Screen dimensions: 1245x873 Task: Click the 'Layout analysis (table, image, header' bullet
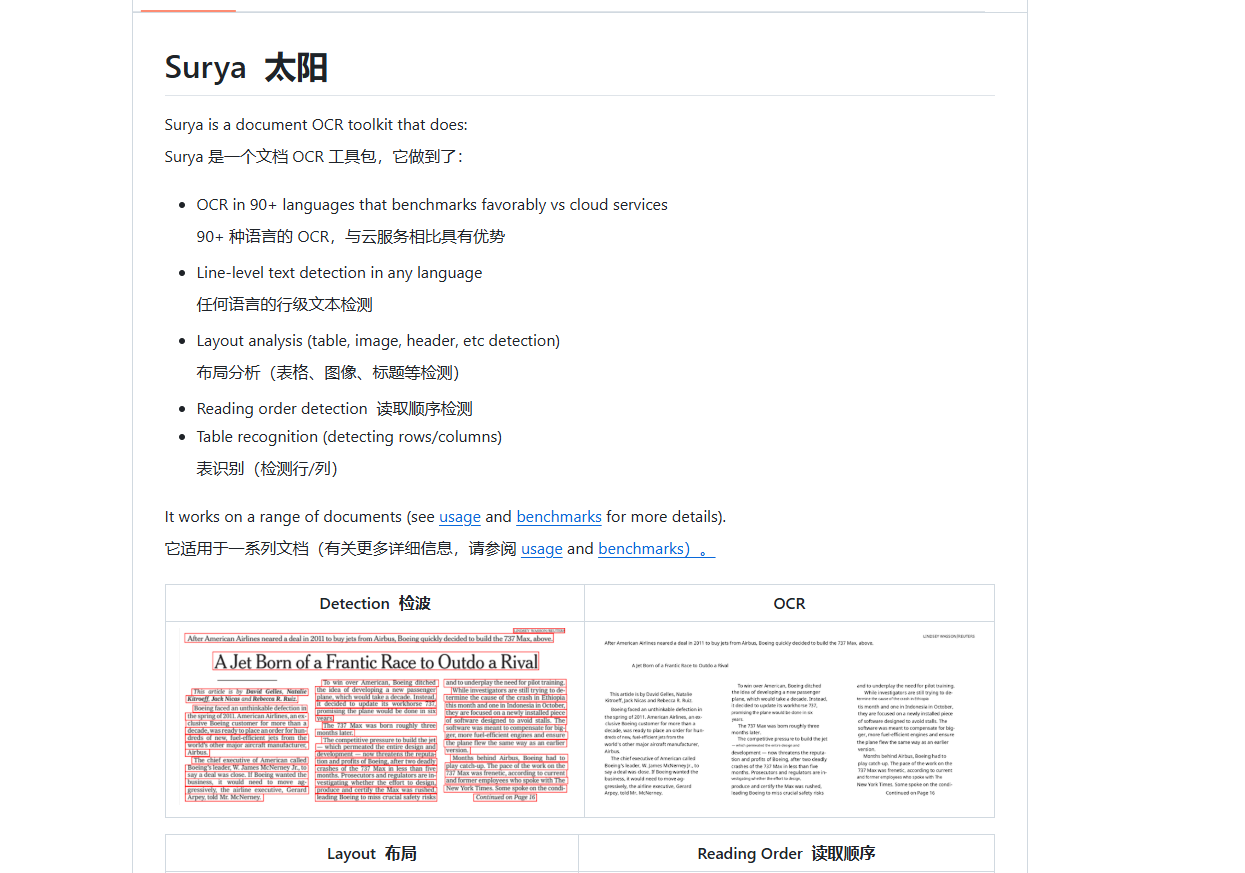(x=378, y=341)
